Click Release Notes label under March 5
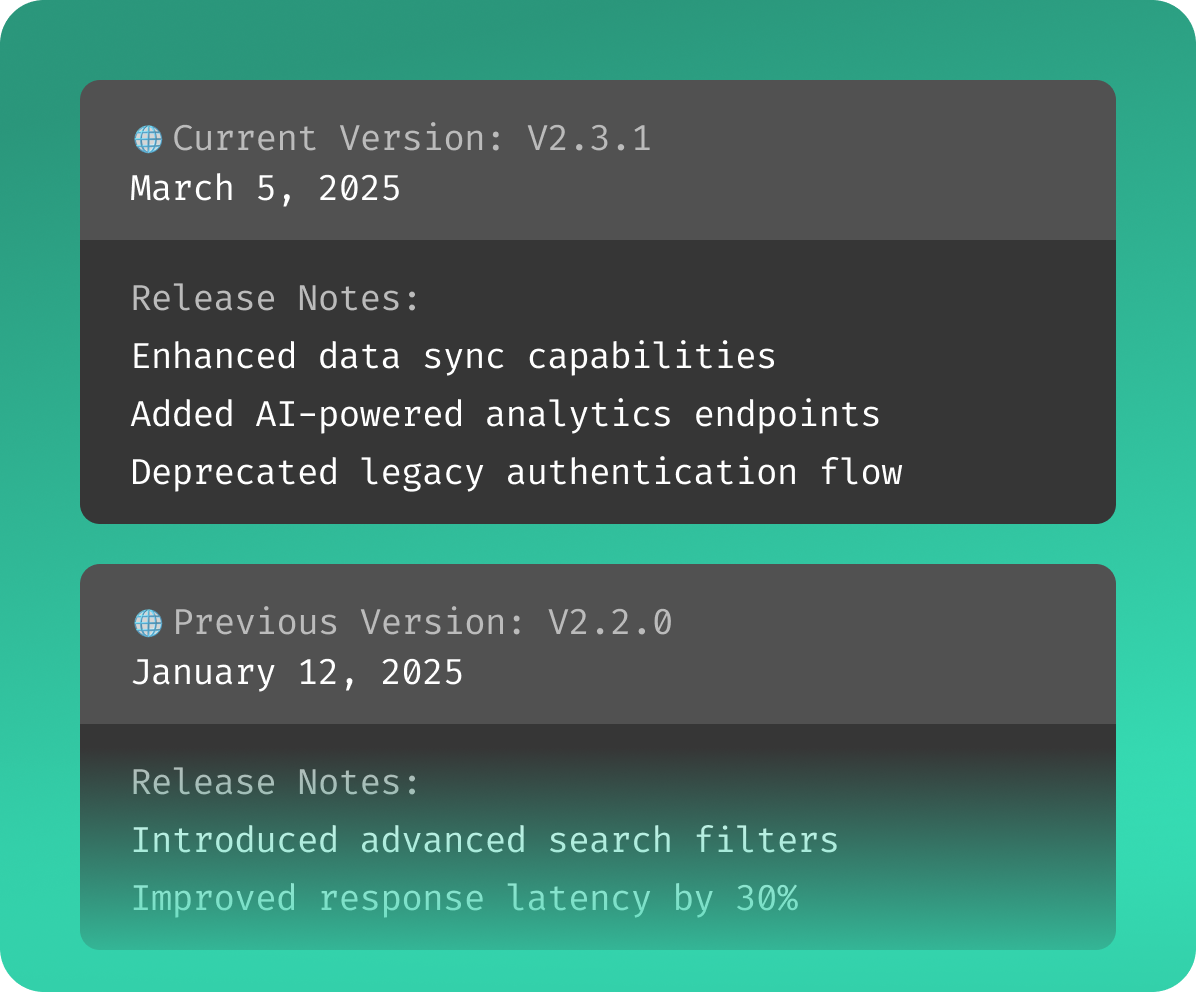Screen dimensions: 1196x992 tap(276, 298)
